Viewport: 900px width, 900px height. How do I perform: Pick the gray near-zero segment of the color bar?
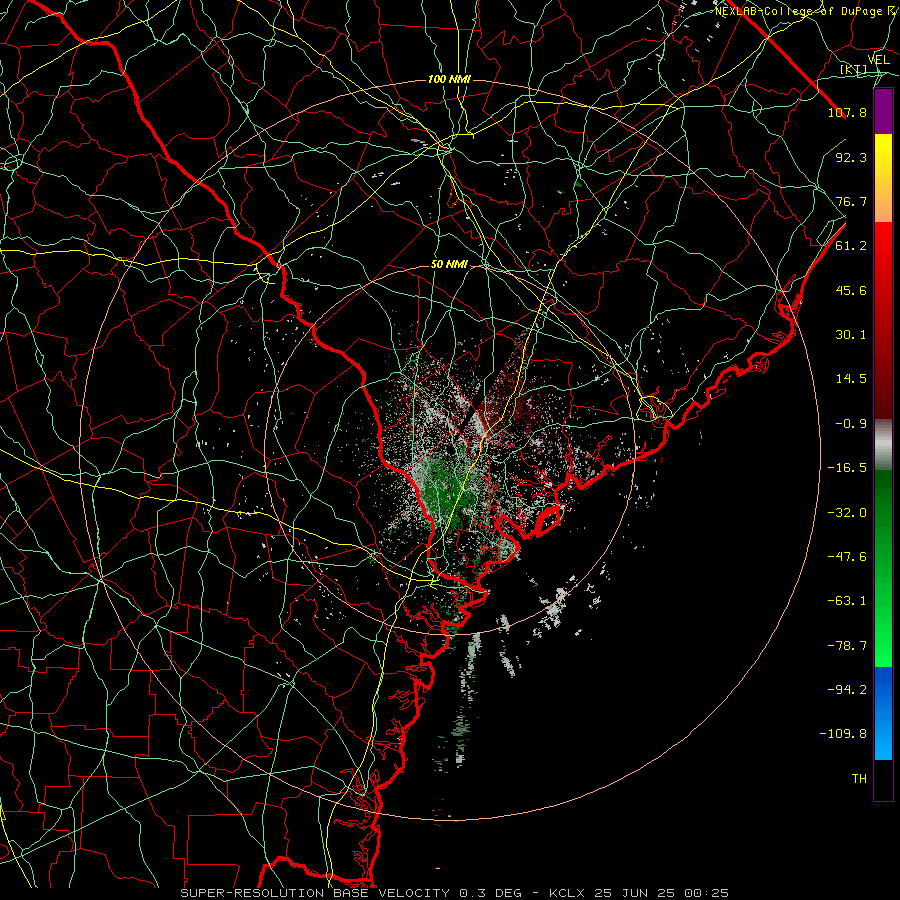point(883,444)
